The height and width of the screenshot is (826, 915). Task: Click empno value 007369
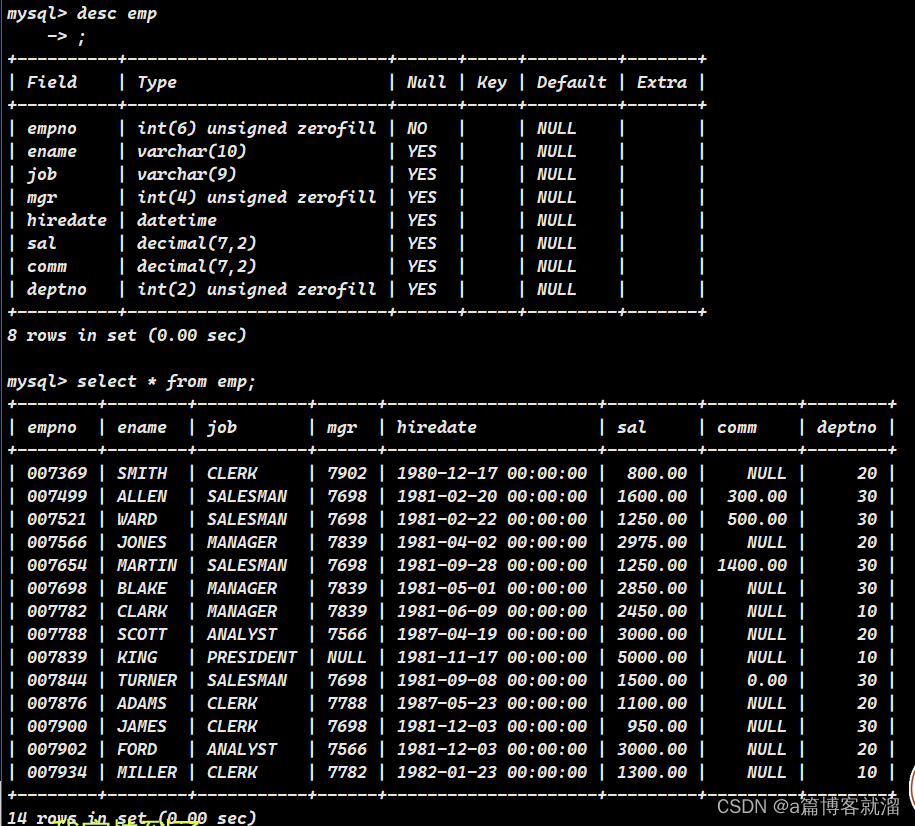(x=57, y=473)
